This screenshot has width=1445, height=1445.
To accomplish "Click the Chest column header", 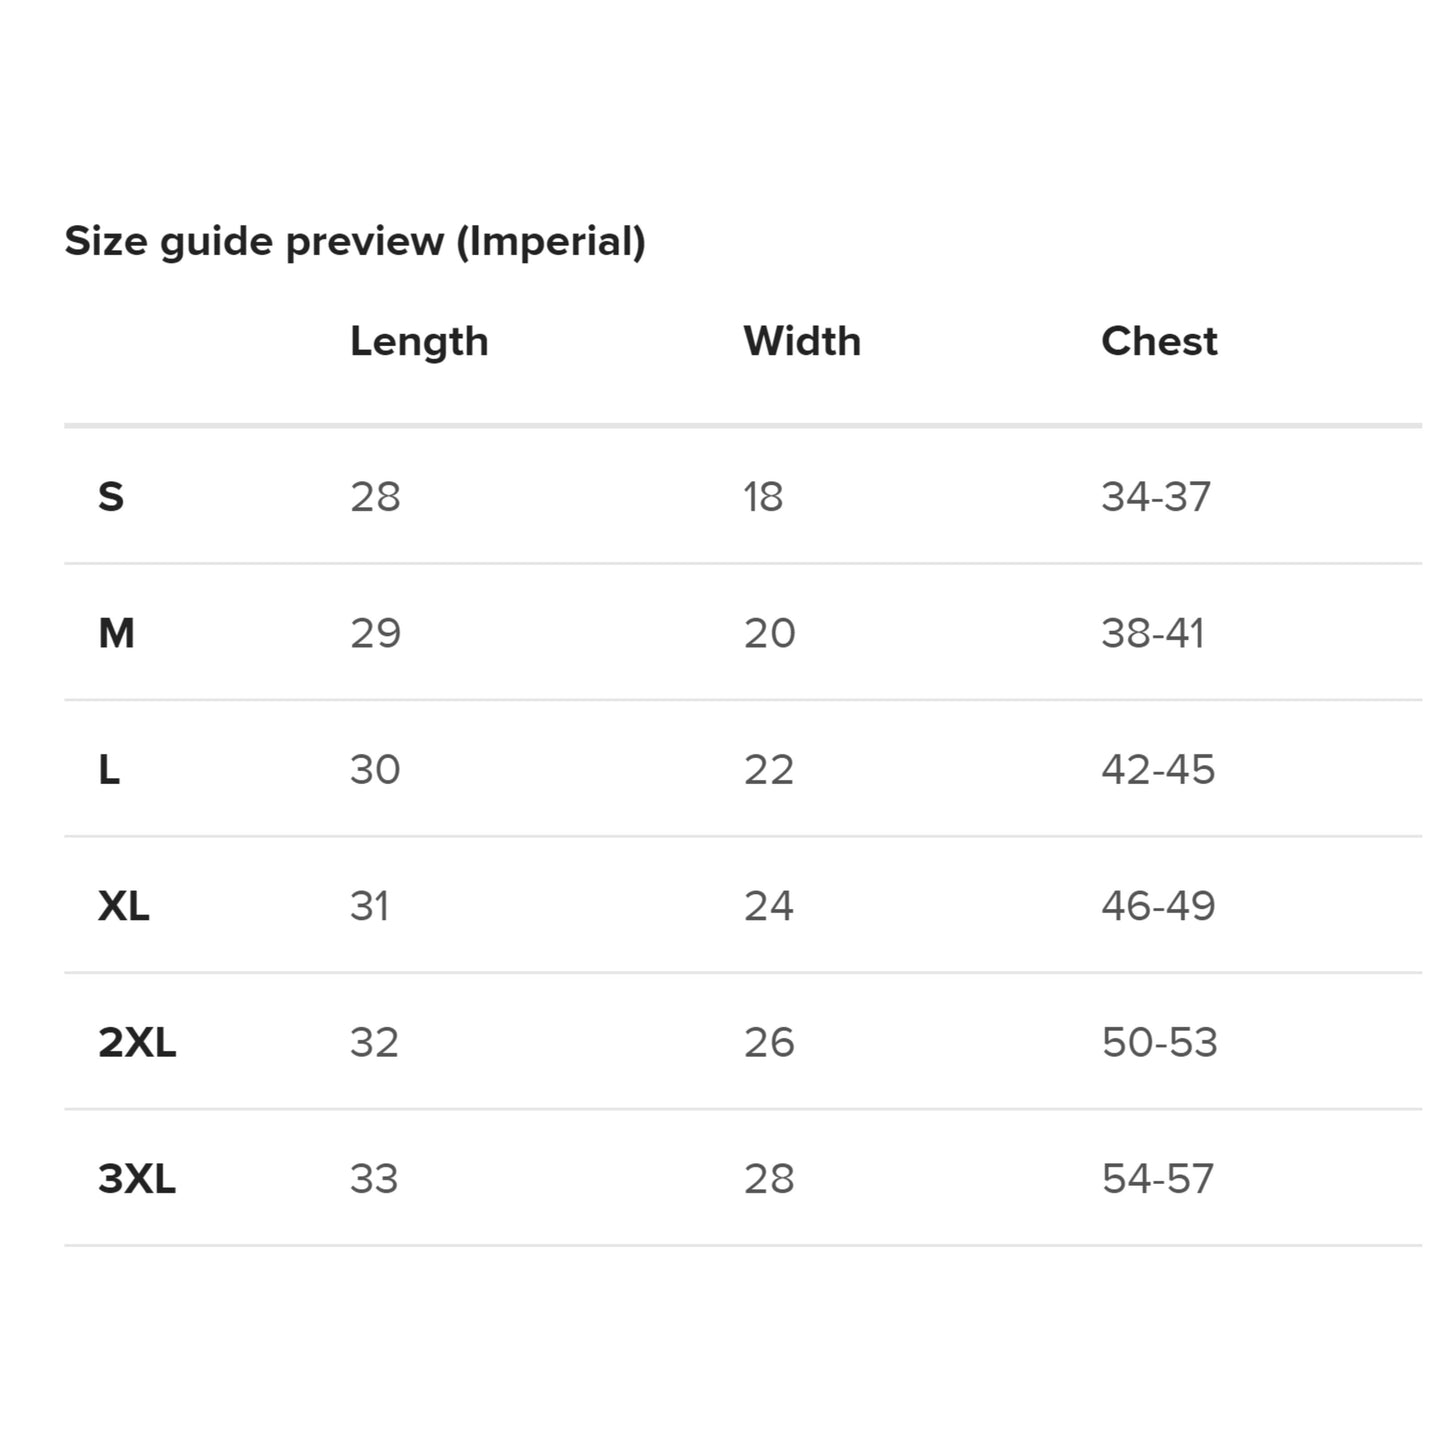I will [1159, 342].
